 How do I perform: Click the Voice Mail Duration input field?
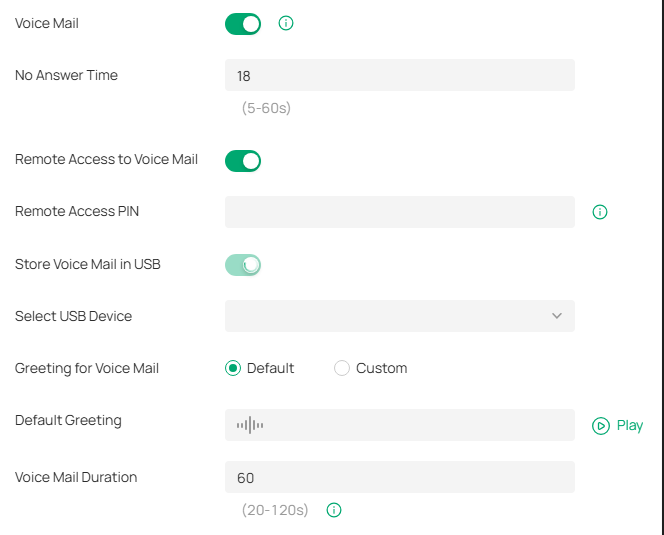tap(399, 477)
